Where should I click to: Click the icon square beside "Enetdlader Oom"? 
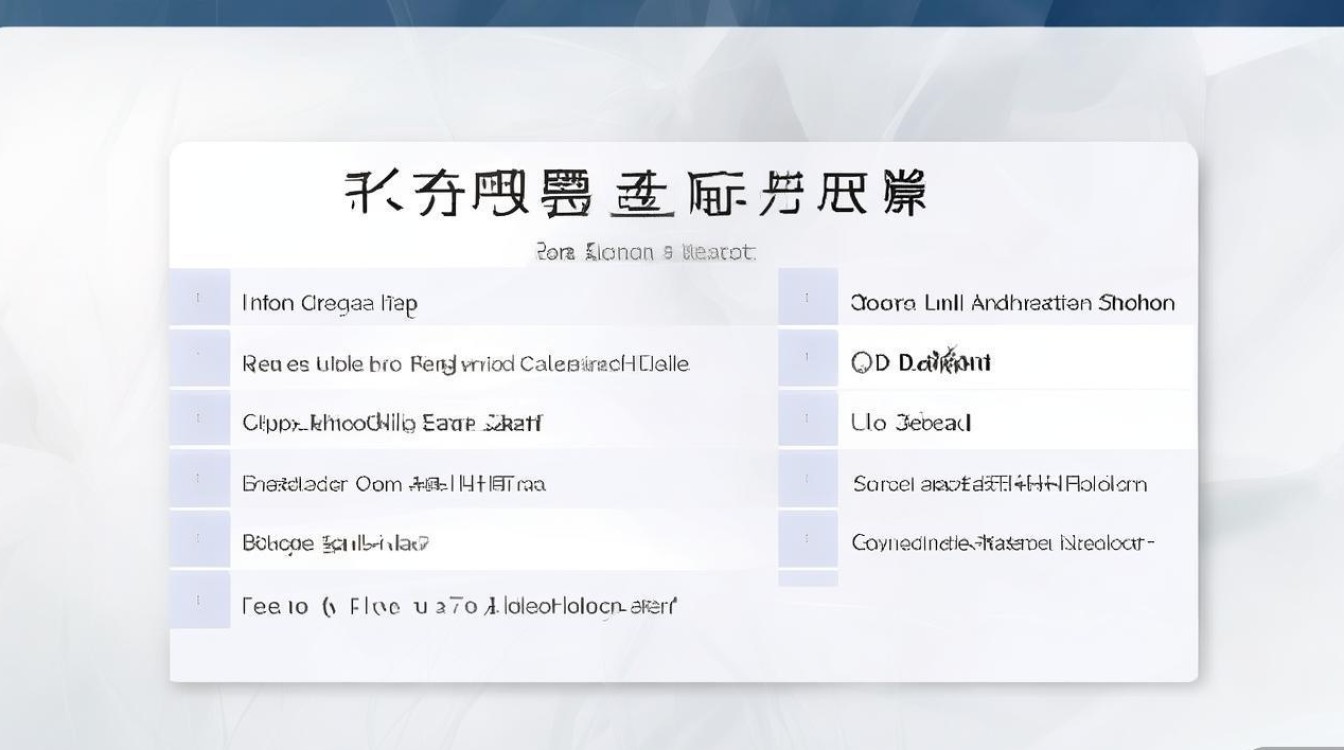pyautogui.click(x=199, y=479)
